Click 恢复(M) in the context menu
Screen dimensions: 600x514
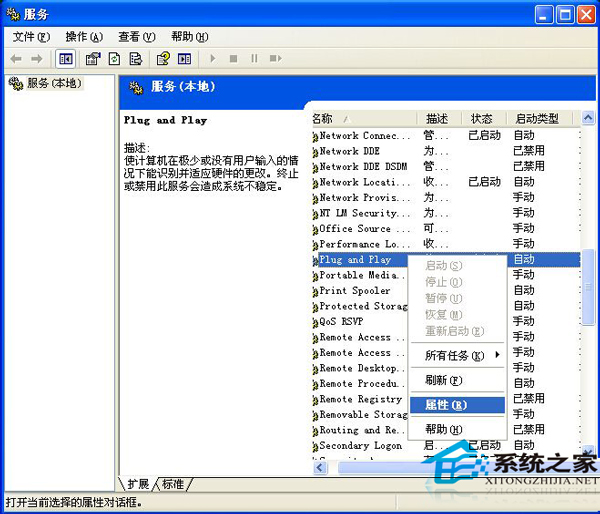pos(457,315)
